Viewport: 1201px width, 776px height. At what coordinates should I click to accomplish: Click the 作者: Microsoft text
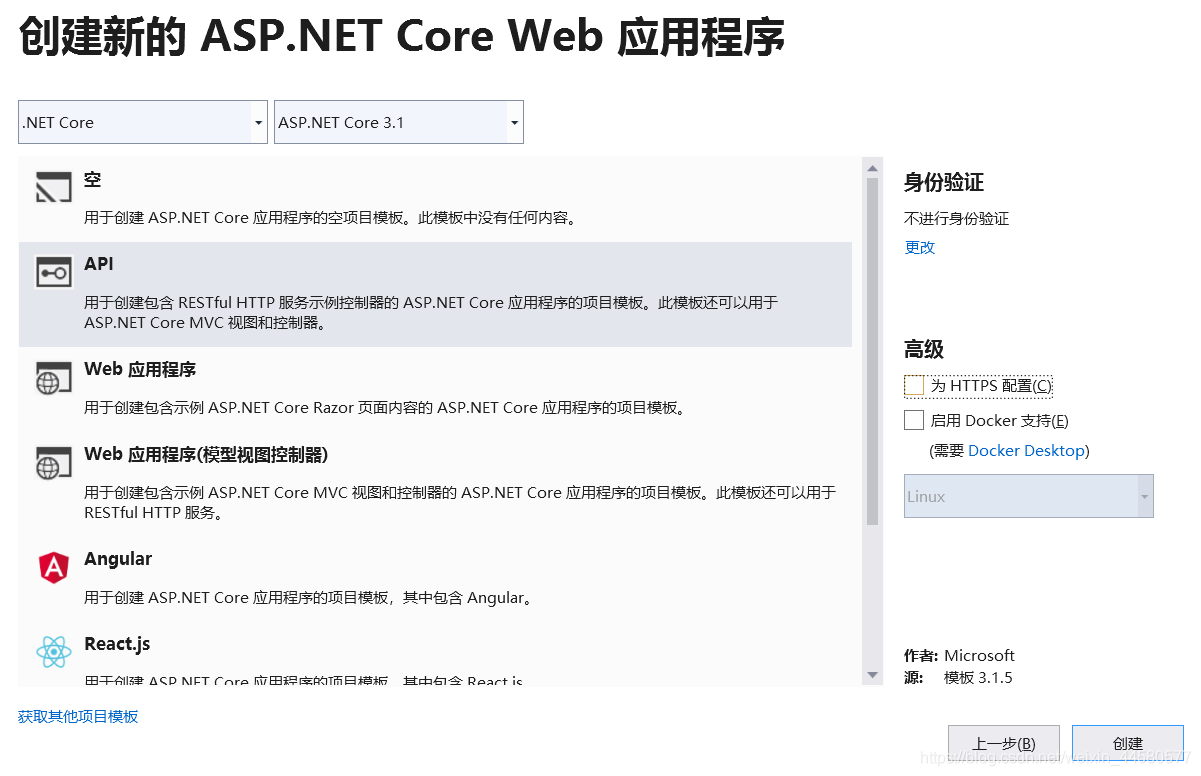959,655
